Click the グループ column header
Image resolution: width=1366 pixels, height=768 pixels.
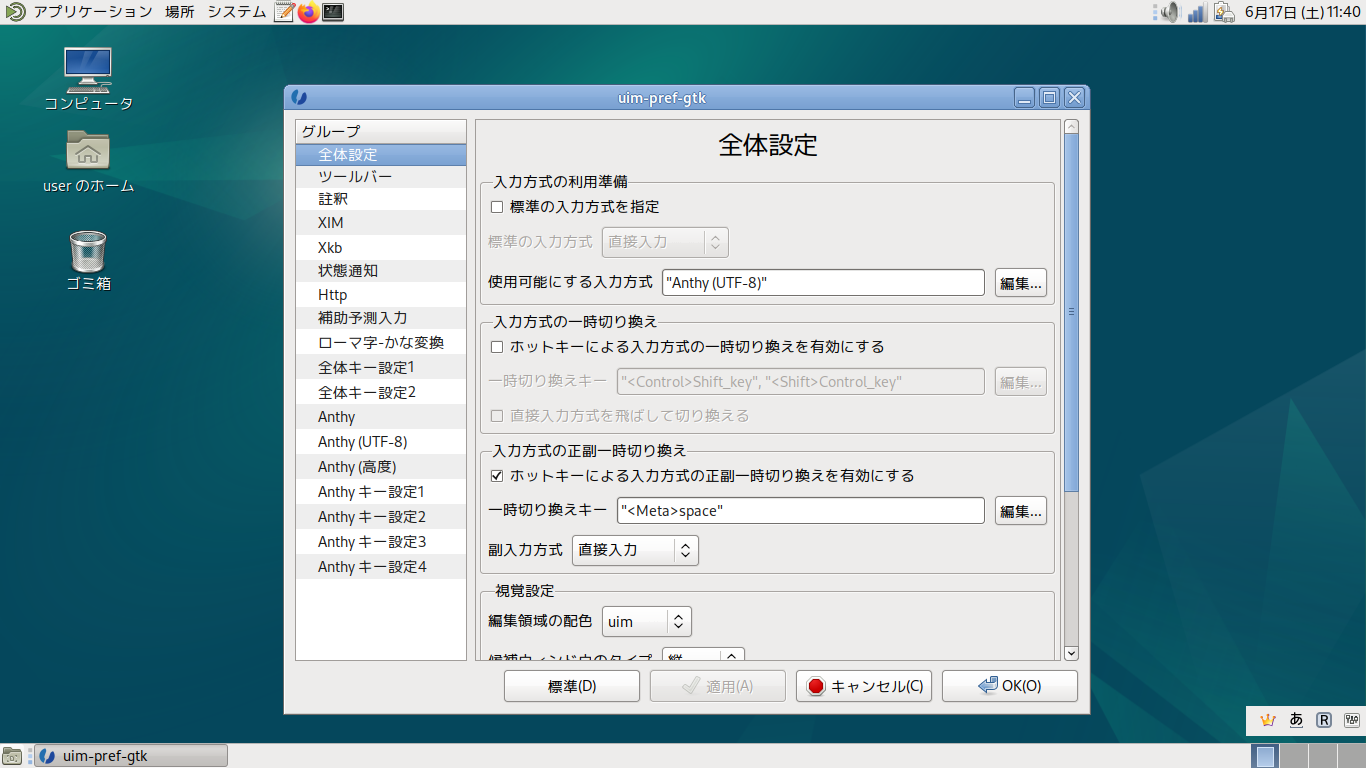[381, 132]
